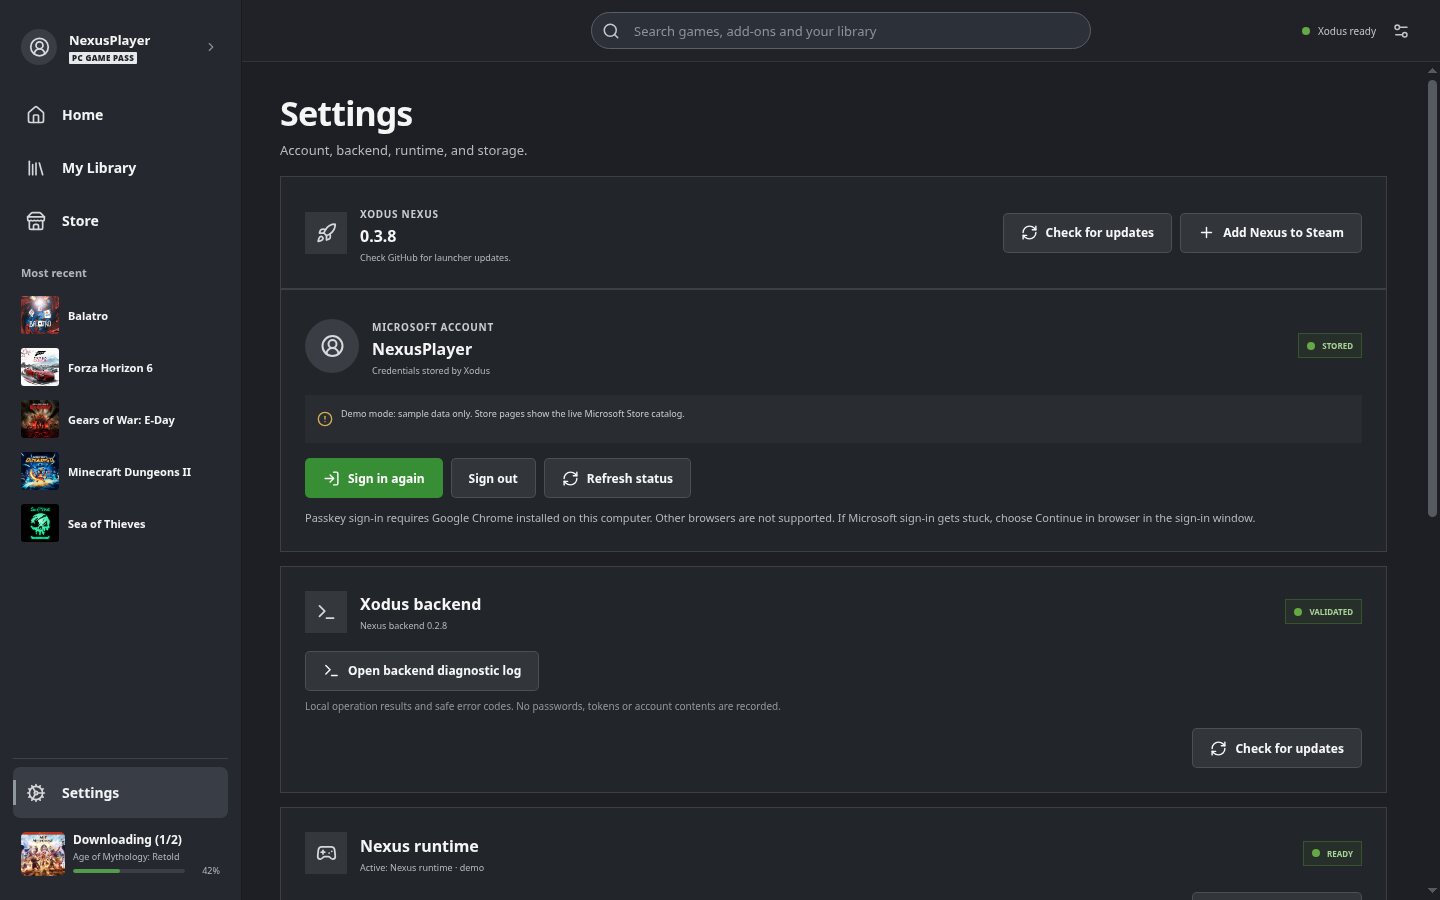Click 'Active: Nexus runtime · demo' text
Screen dimensions: 1440x900
click(x=422, y=868)
